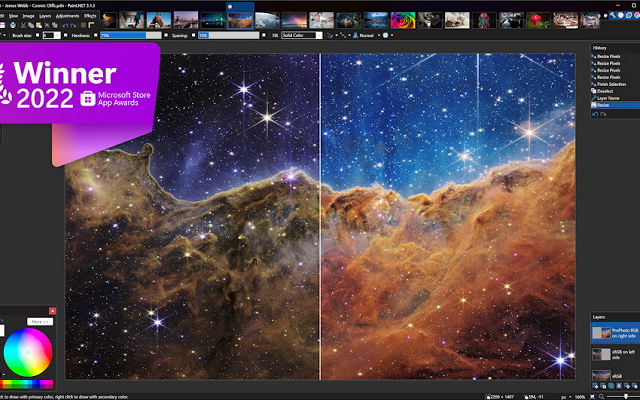The height and width of the screenshot is (400, 640).
Task: Toggle the History window clock icon
Action: tap(621, 15)
